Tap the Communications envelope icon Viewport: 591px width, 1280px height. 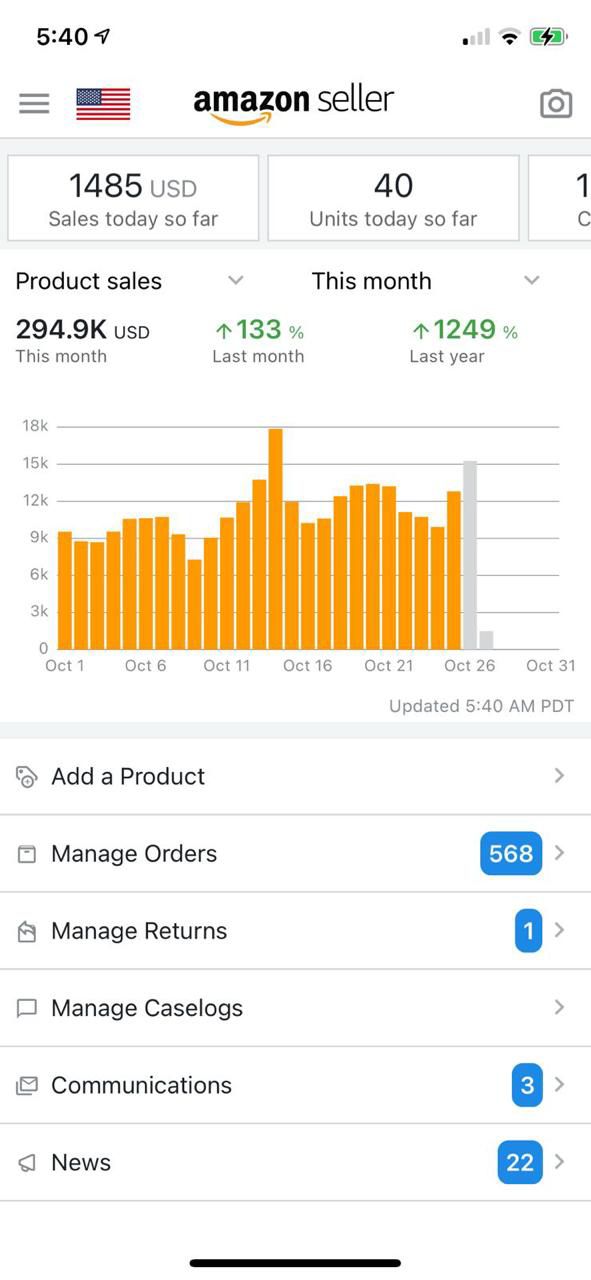coord(28,1085)
